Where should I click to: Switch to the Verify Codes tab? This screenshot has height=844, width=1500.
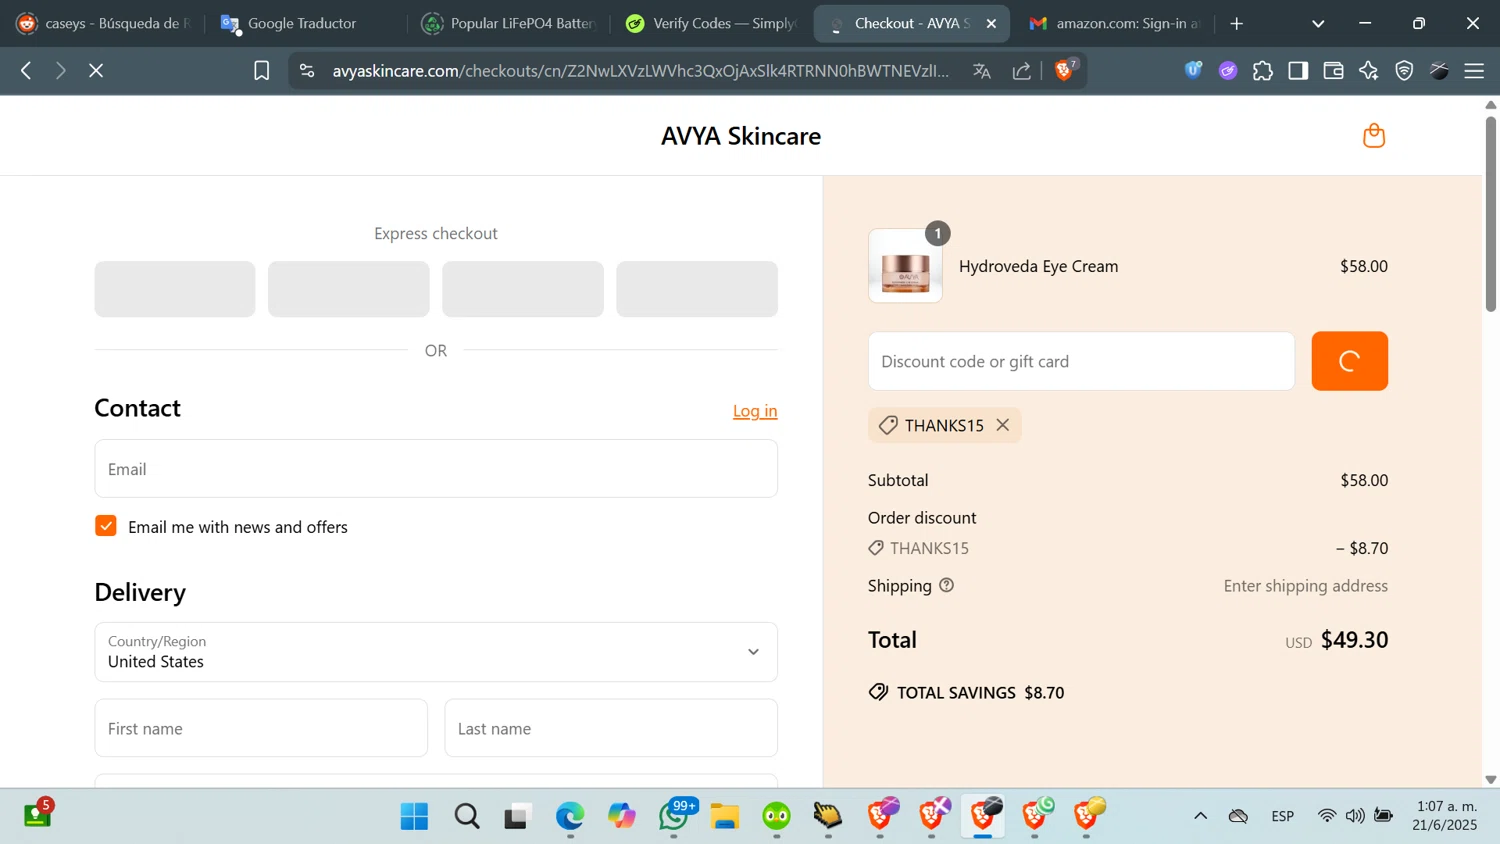click(x=712, y=23)
